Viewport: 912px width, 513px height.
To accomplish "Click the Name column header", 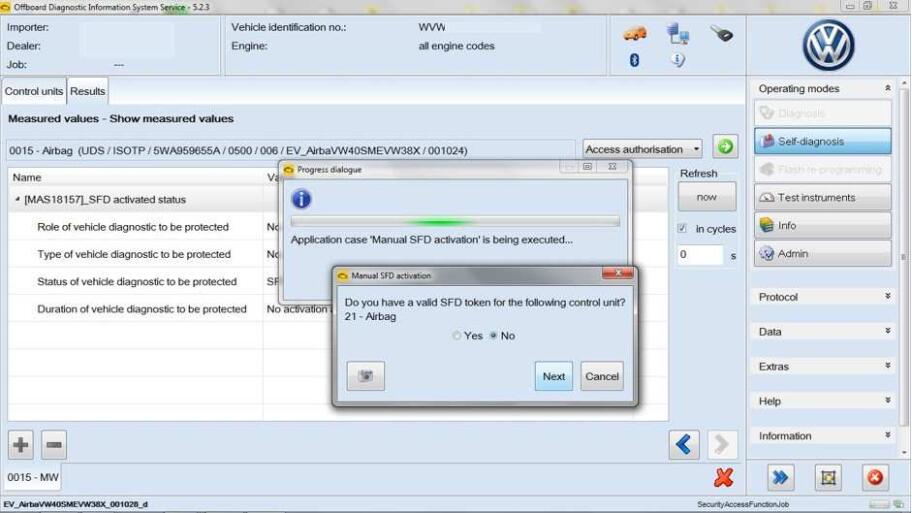I will coord(27,177).
